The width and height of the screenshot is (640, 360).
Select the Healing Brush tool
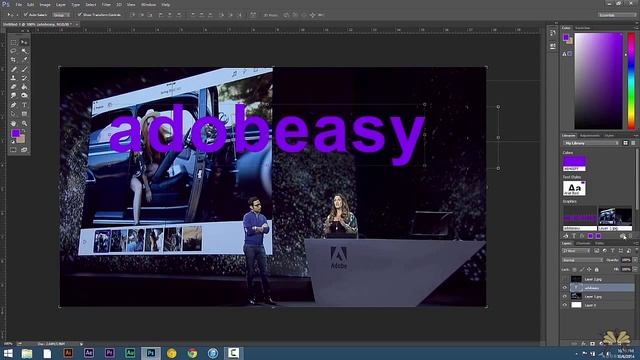[x=13, y=69]
